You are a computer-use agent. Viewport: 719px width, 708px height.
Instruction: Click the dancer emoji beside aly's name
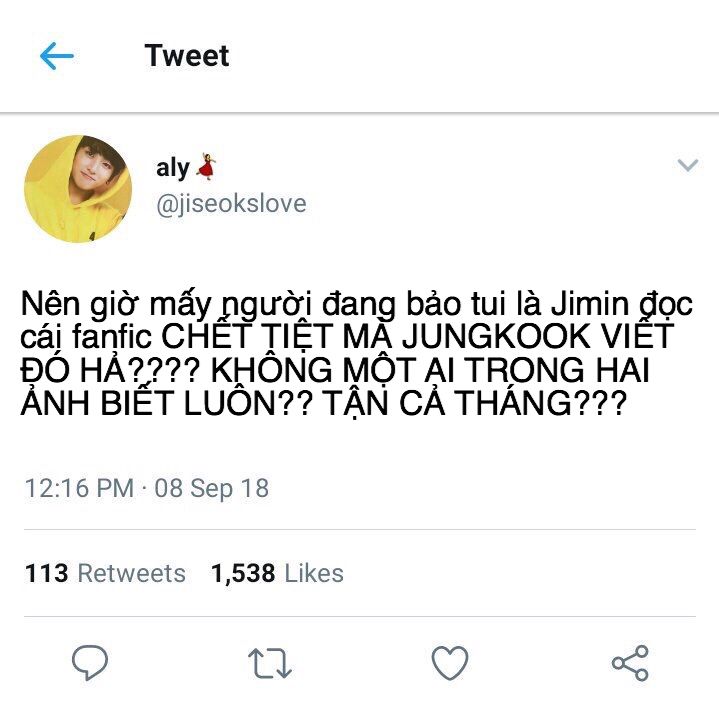pos(206,167)
